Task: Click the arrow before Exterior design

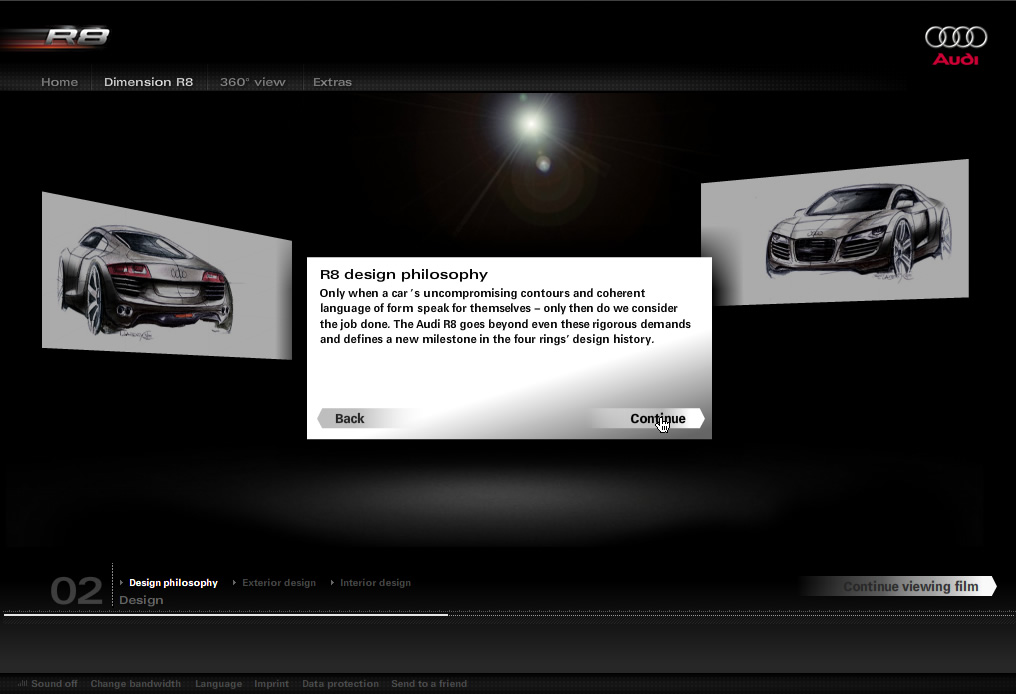Action: click(234, 583)
